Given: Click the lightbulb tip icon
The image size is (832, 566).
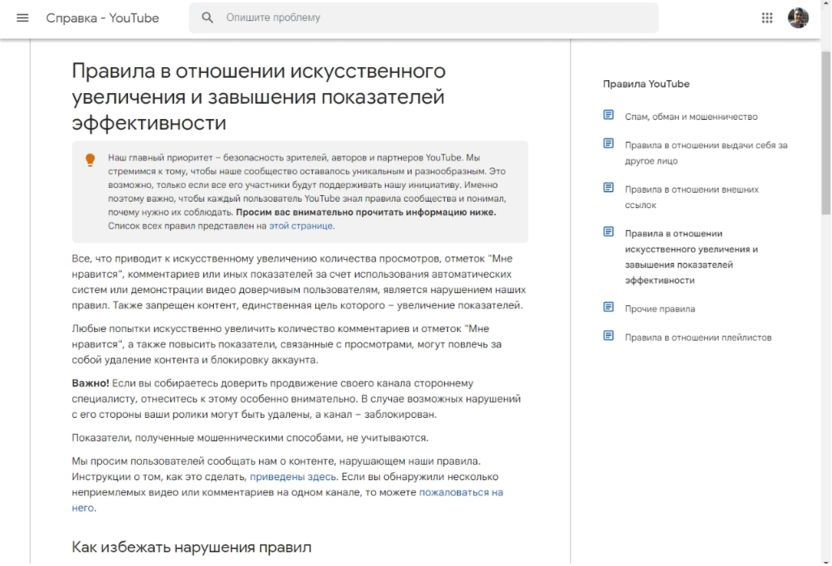Looking at the screenshot, I should 90,160.
